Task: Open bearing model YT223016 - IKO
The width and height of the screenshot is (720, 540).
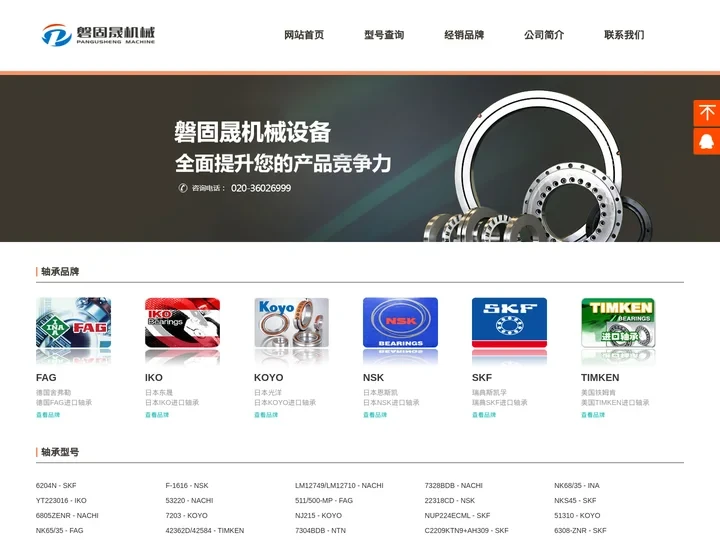Action: (x=61, y=501)
